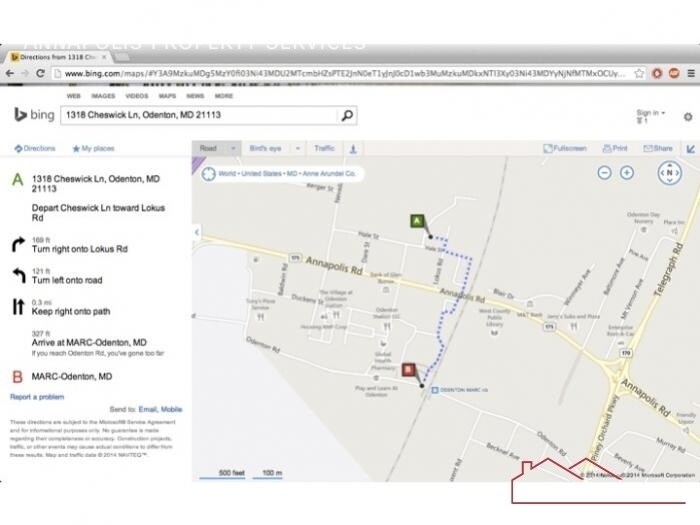Click the Report a problem link

pos(37,397)
